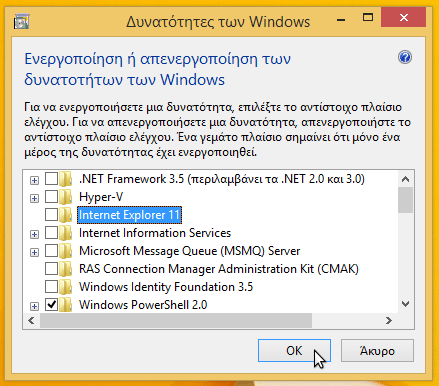Expand the Windows PowerShell 2.0 node
The height and width of the screenshot is (386, 439).
(34, 306)
